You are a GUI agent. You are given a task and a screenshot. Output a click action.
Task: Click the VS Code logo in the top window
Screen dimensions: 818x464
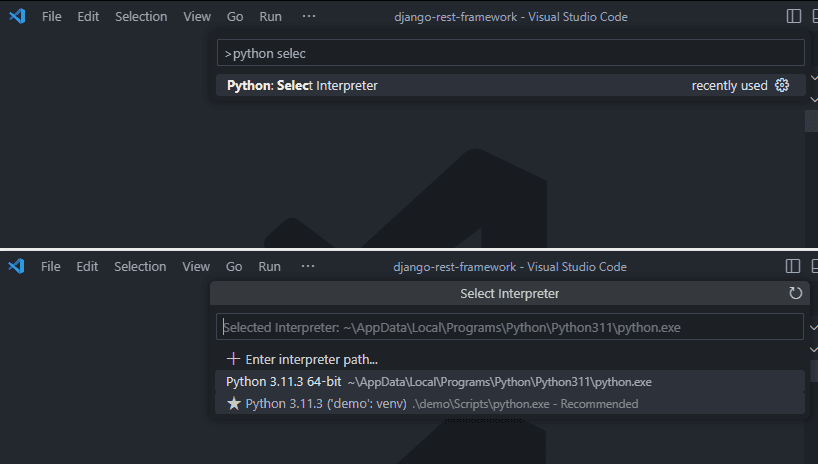pyautogui.click(x=17, y=16)
